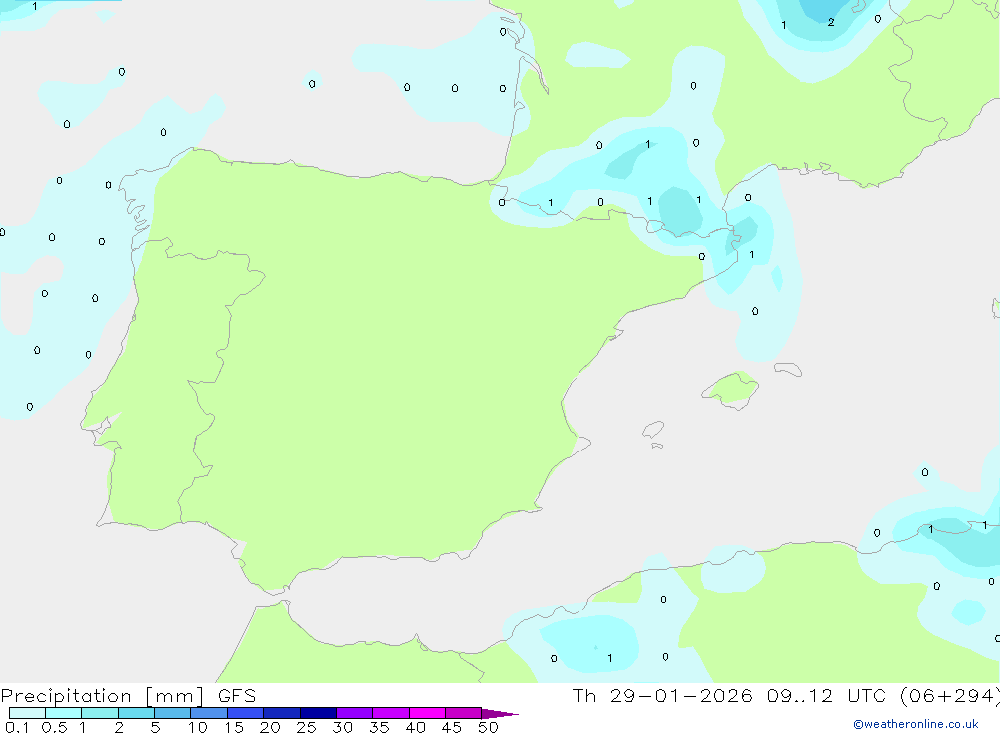
Task: Click the legend swatch between 0.5 and 1
Action: 63,713
